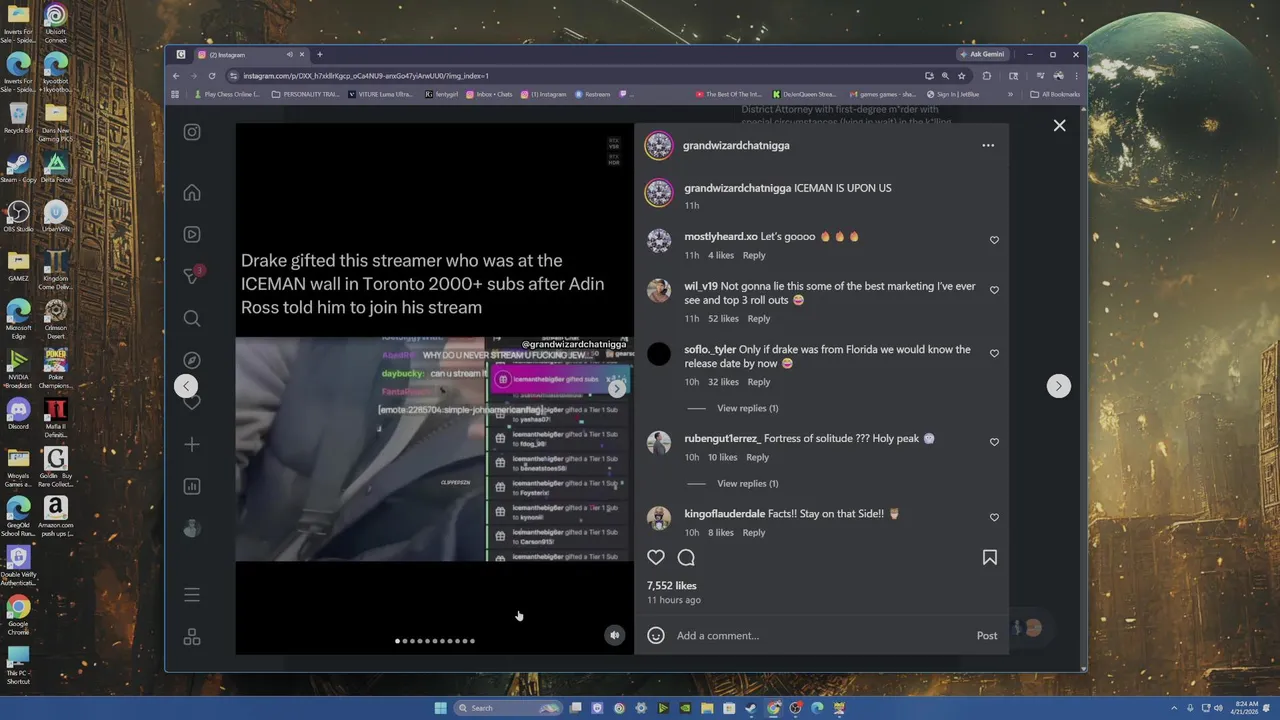Open kingoflauderdale profile avatar

[659, 518]
